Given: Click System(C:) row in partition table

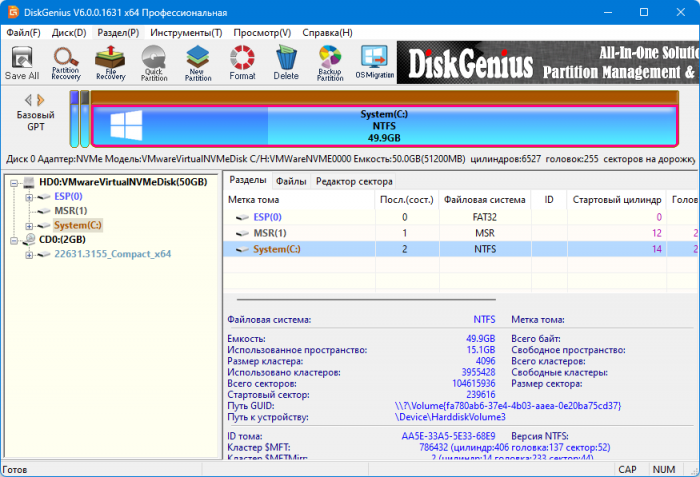Looking at the screenshot, I should [x=461, y=249].
